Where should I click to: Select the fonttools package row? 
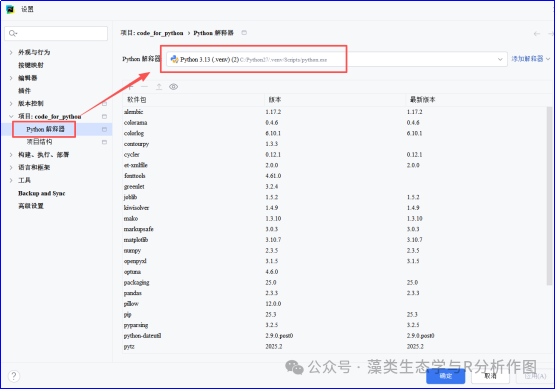coord(334,176)
